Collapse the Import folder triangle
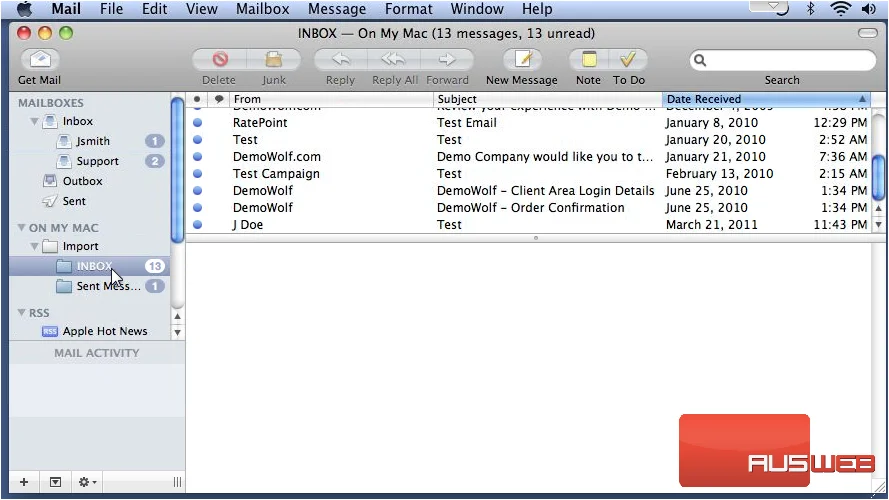 pyautogui.click(x=35, y=246)
